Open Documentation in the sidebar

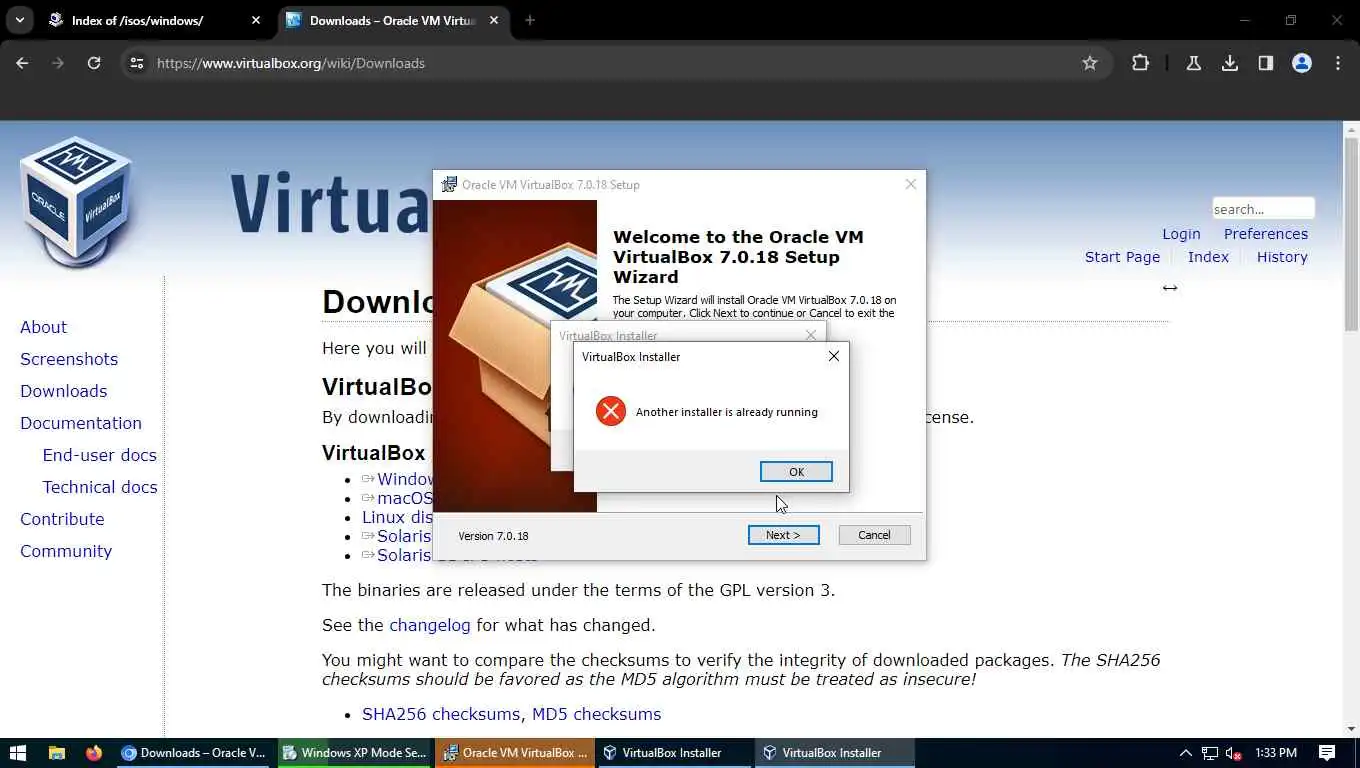point(81,423)
